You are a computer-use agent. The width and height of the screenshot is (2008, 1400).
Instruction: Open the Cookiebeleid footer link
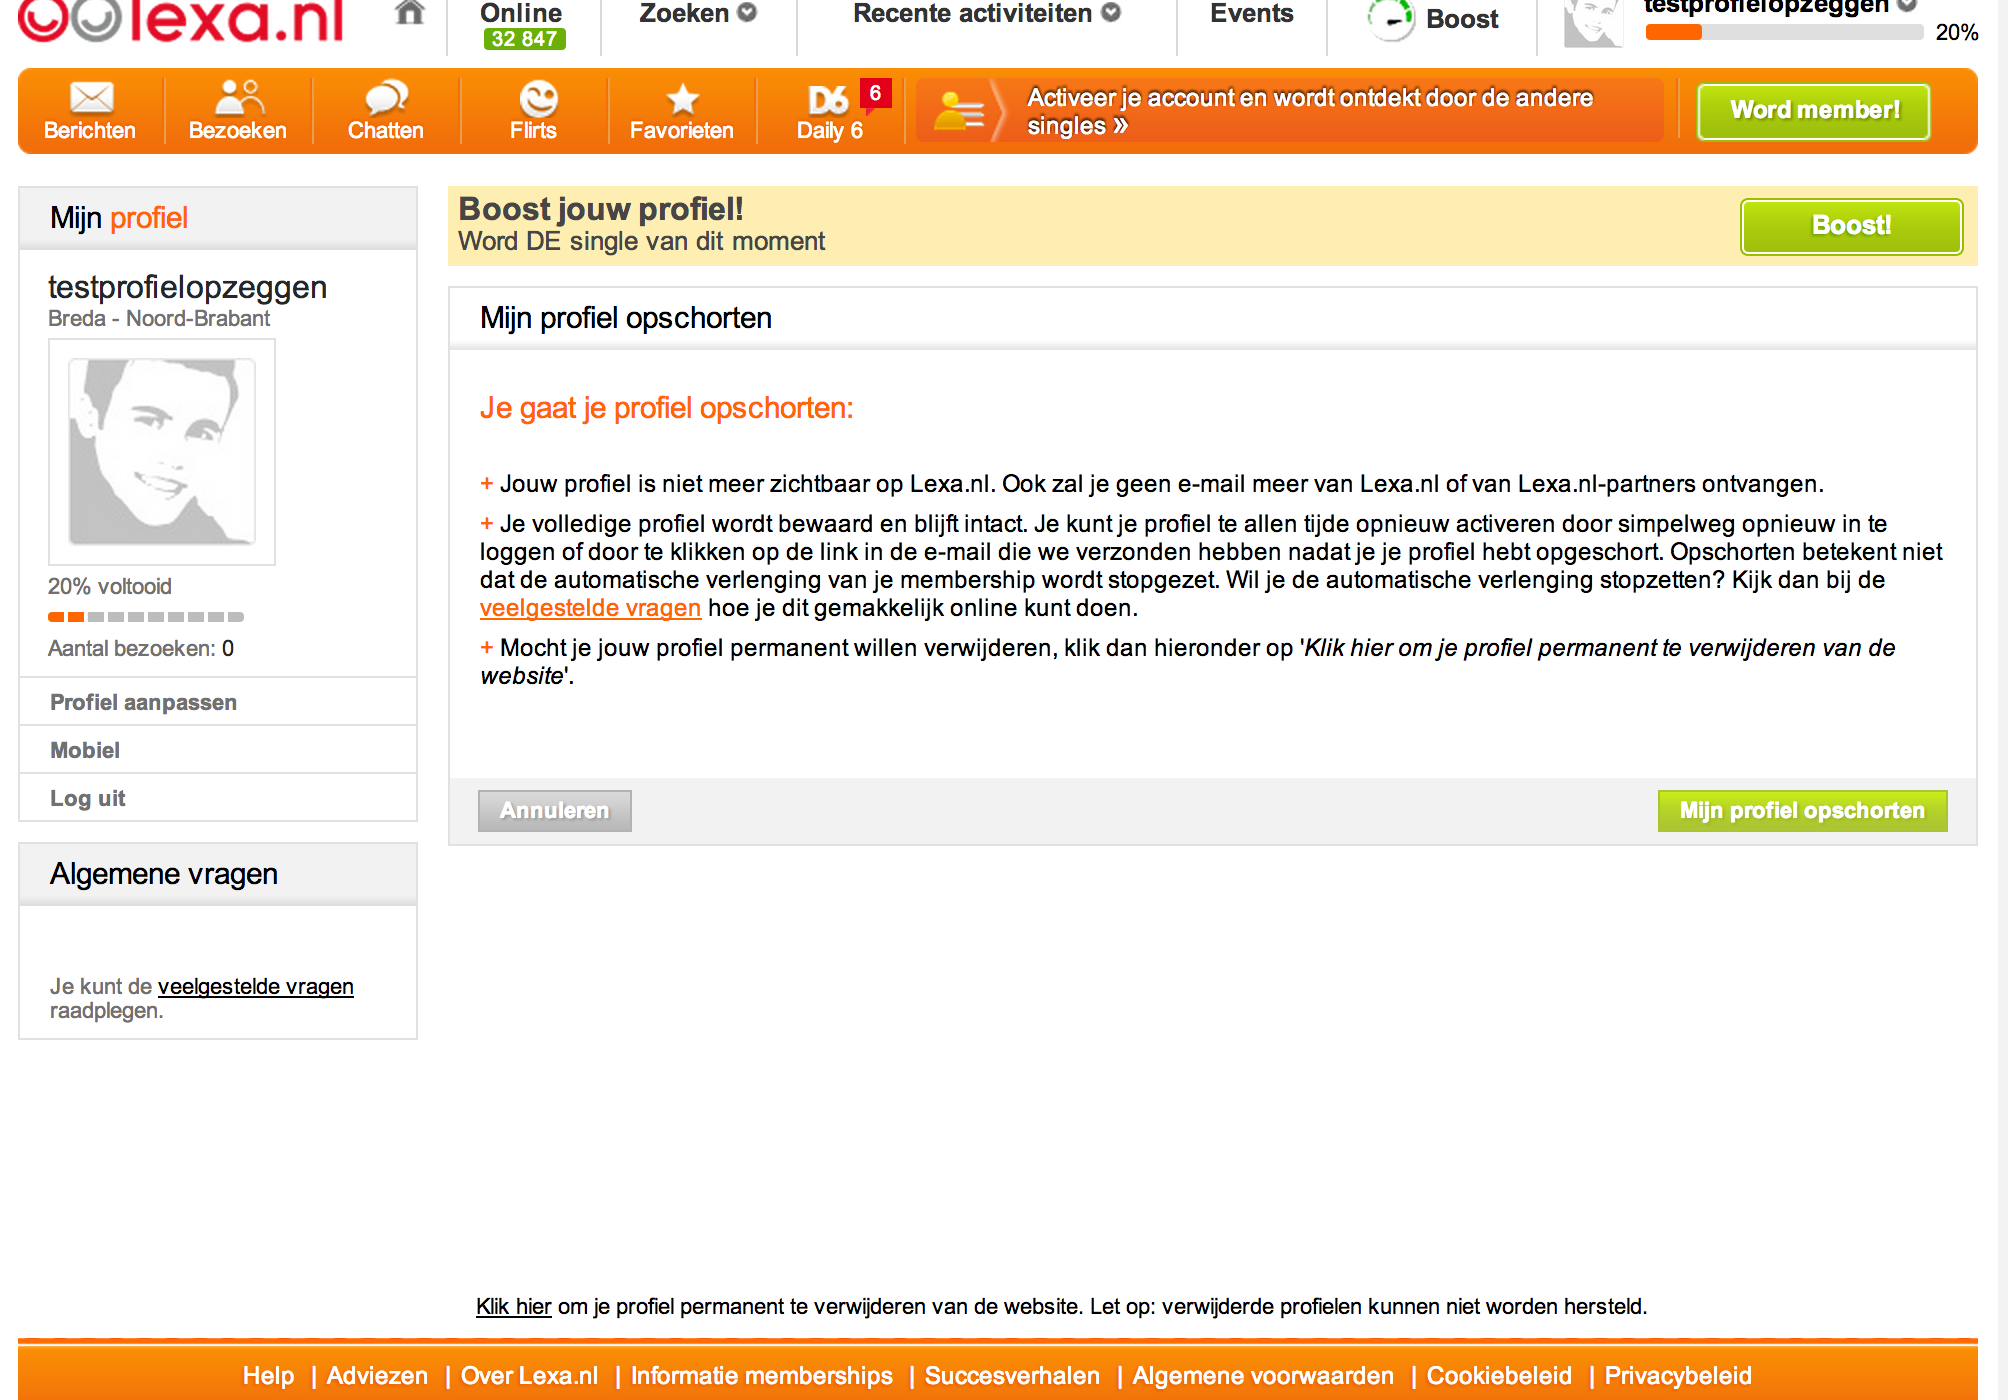coord(1498,1376)
